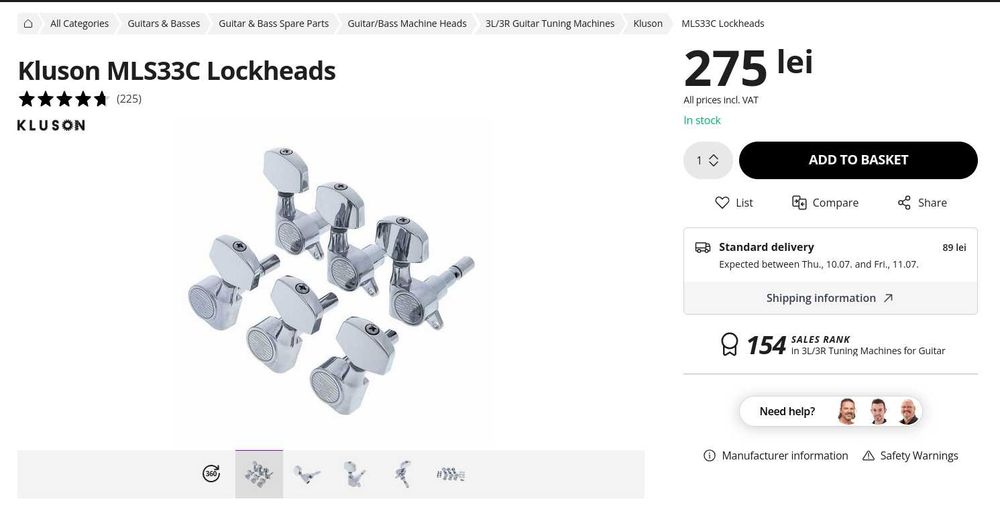Open the 225 reviews link

coord(129,98)
